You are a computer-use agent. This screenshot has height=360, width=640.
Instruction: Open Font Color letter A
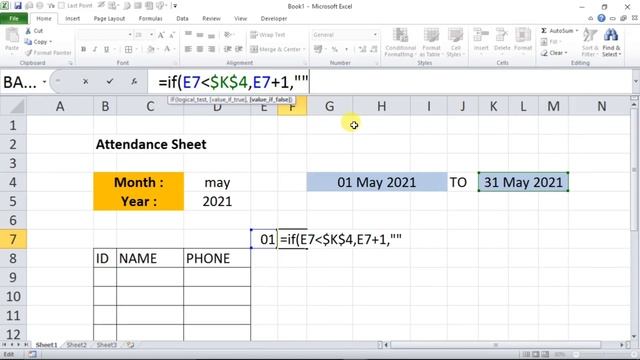pos(167,49)
